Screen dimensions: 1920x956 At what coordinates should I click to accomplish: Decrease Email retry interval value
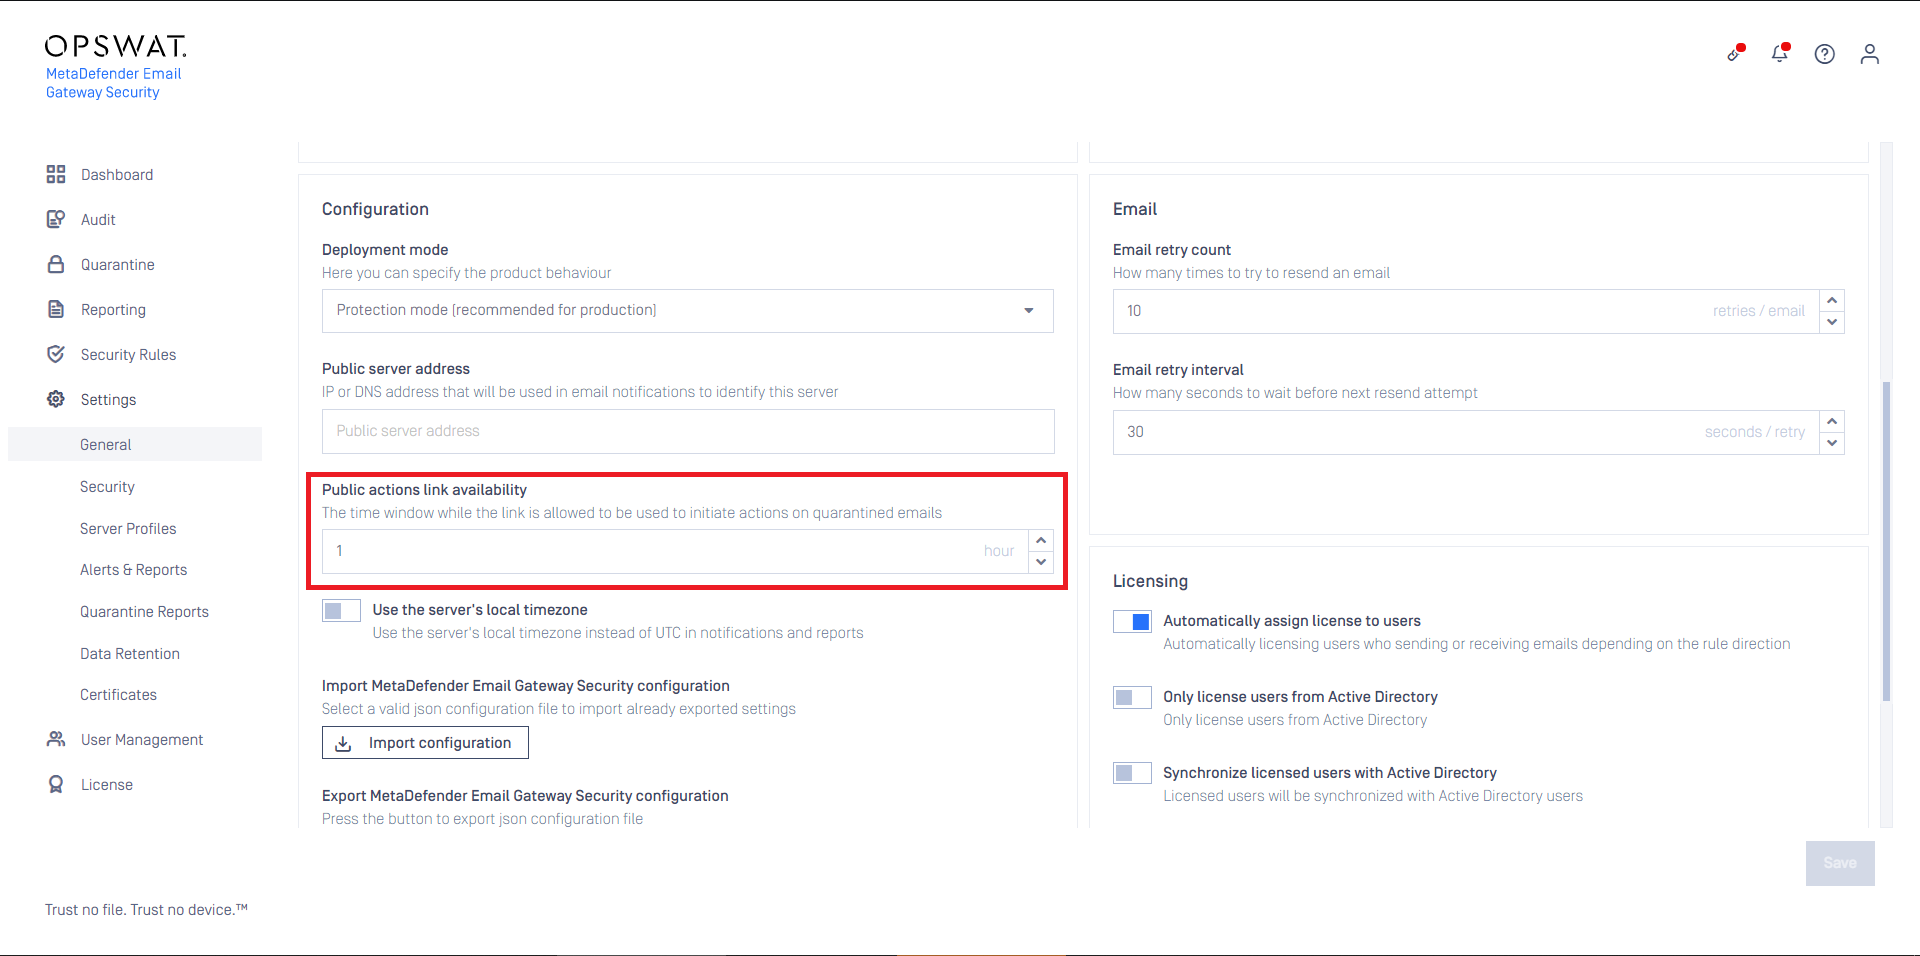(x=1832, y=443)
